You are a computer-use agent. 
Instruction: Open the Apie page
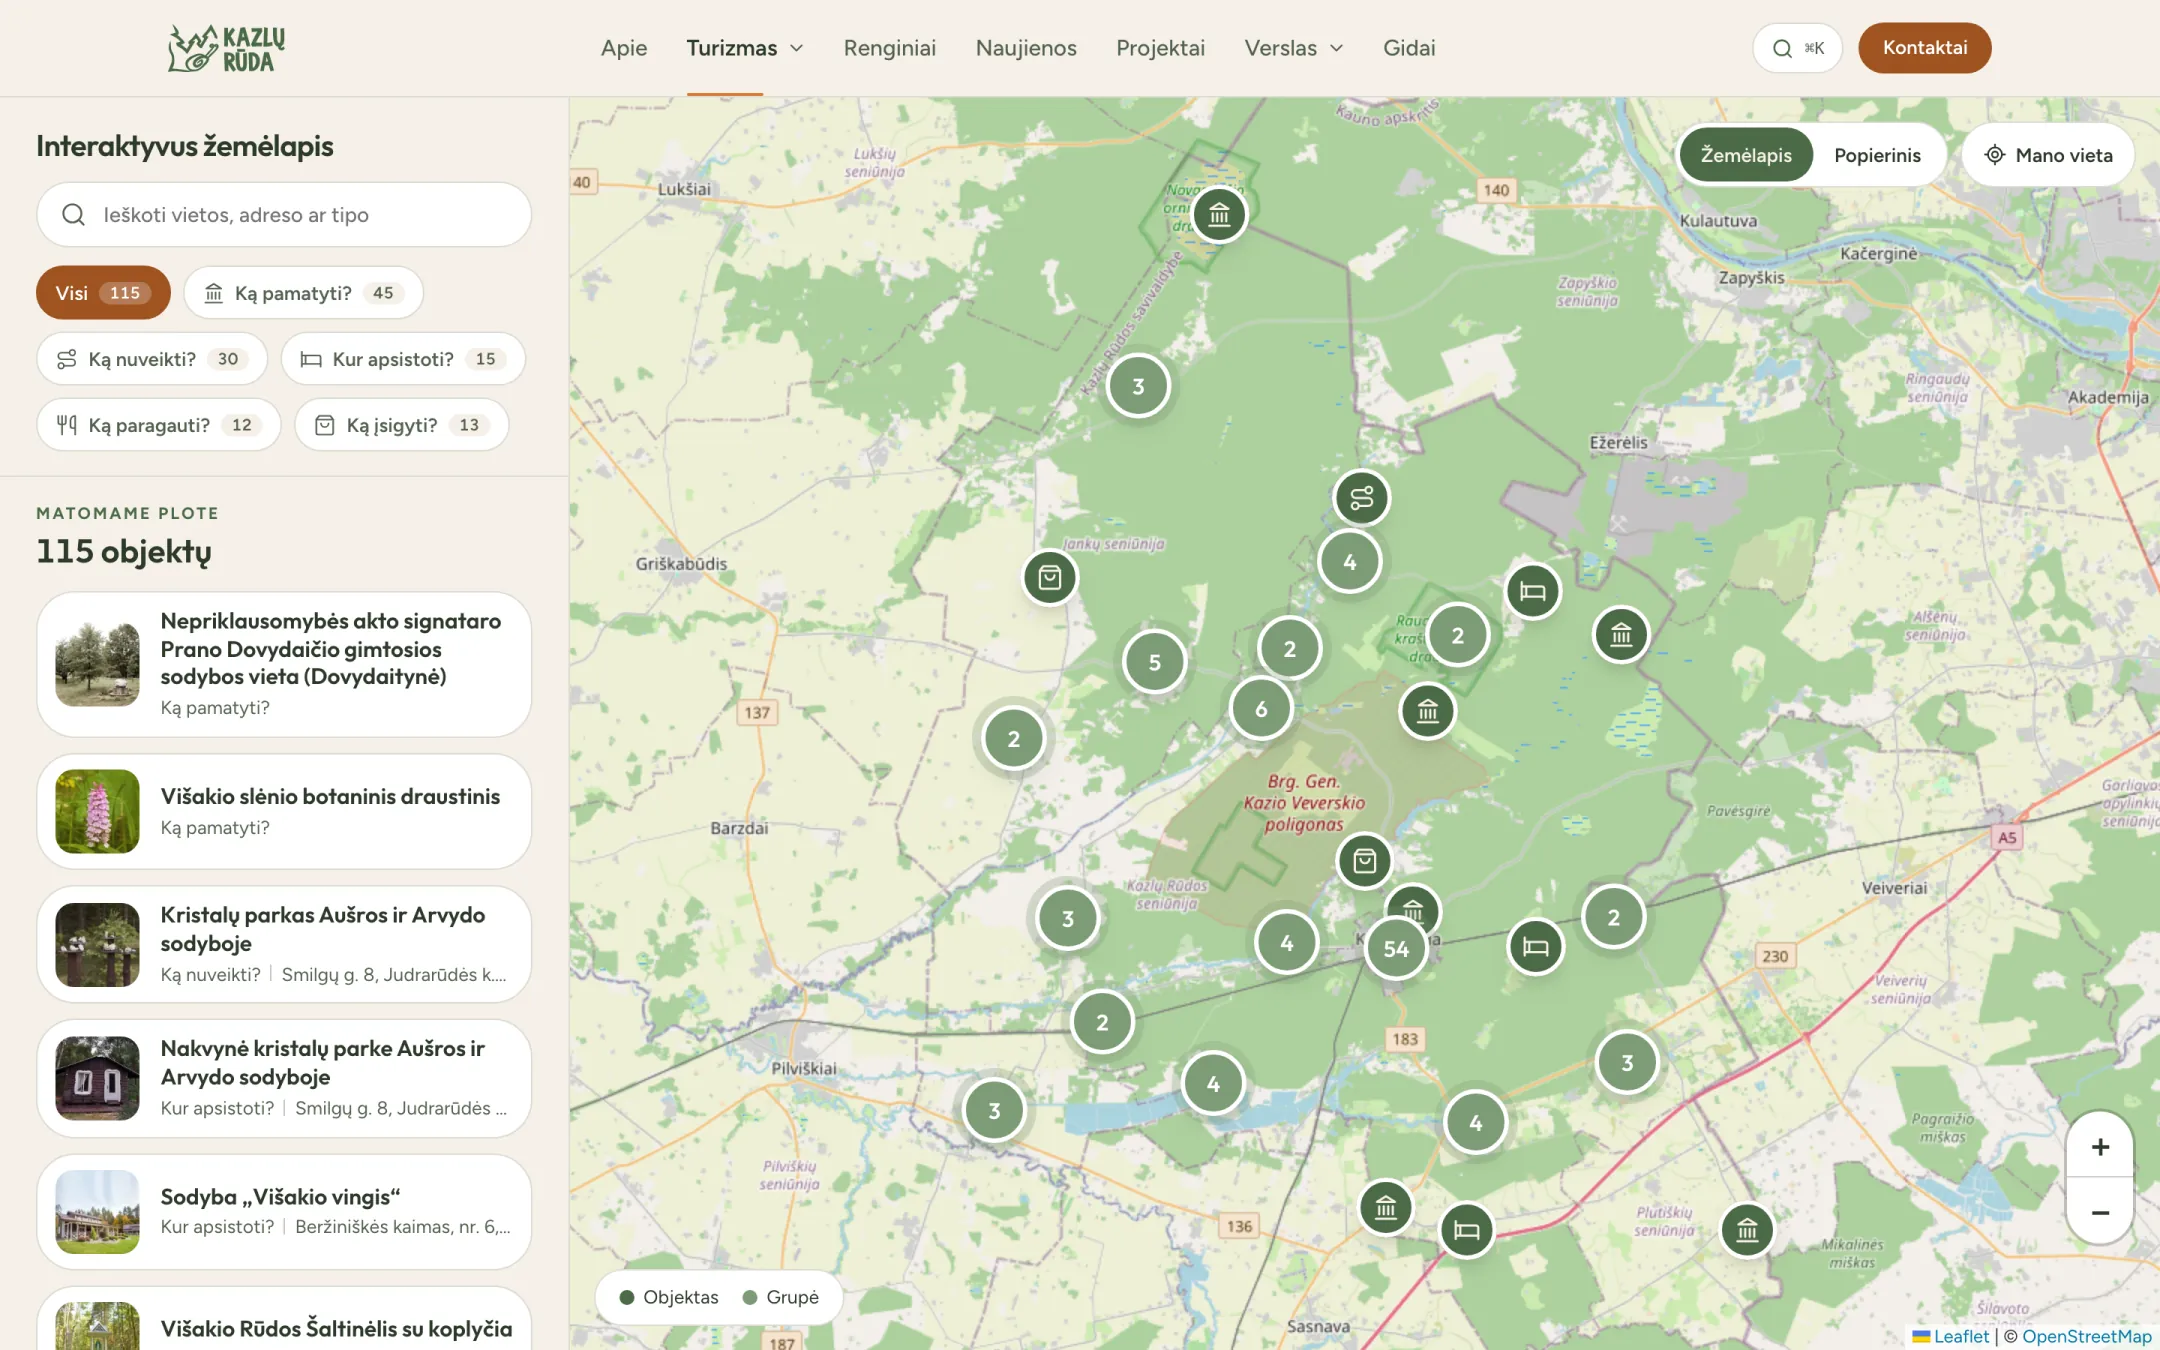[624, 48]
